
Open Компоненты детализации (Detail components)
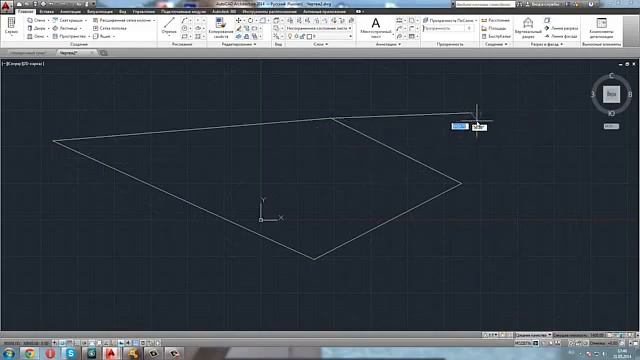601,27
